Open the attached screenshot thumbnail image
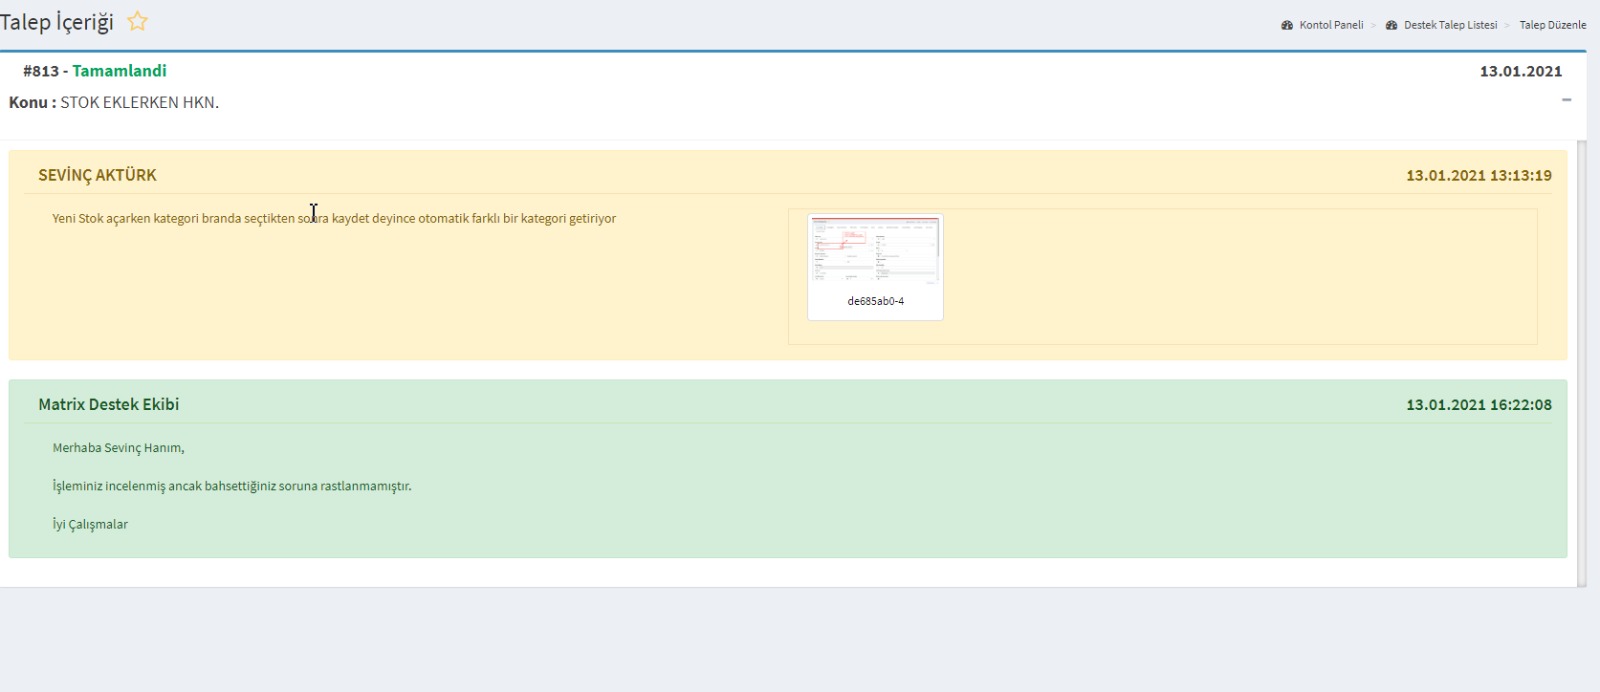This screenshot has height=692, width=1600. tap(875, 250)
